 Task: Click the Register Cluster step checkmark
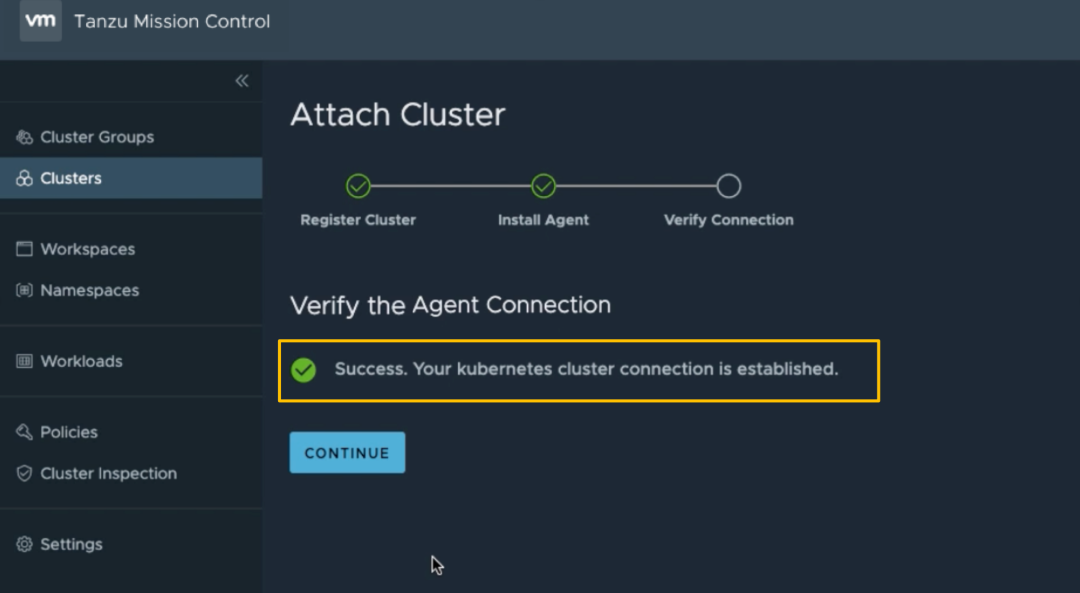click(x=358, y=186)
